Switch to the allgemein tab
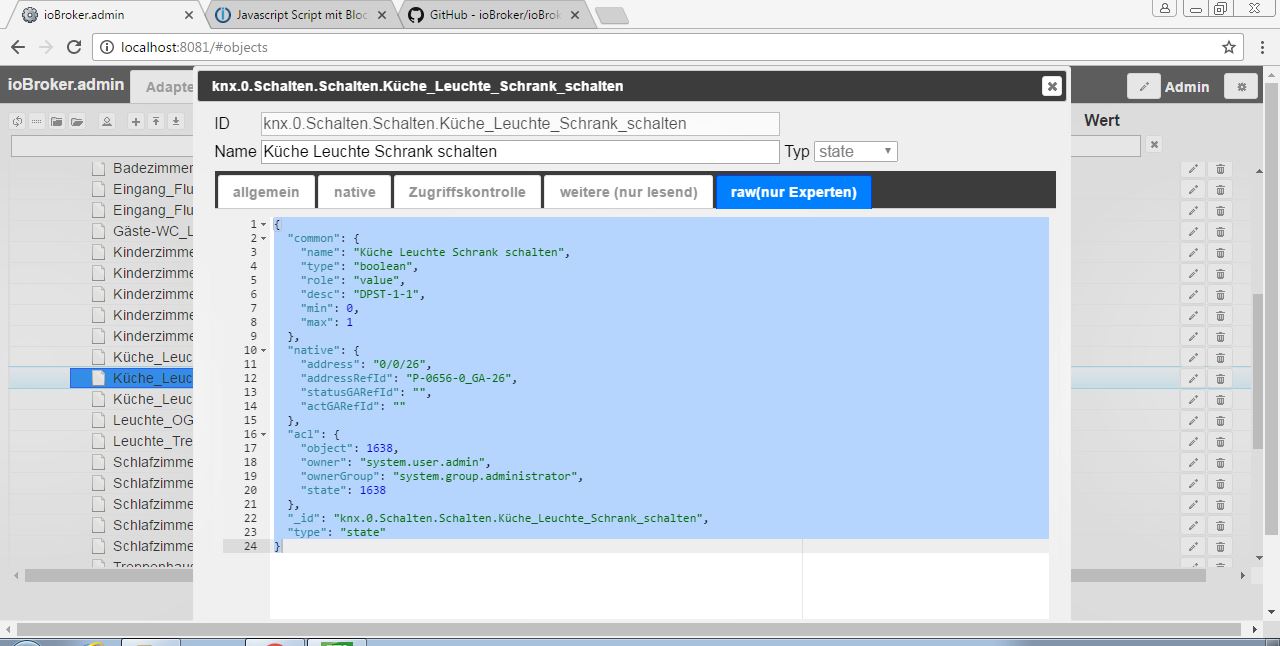This screenshot has height=646, width=1280. [x=266, y=192]
